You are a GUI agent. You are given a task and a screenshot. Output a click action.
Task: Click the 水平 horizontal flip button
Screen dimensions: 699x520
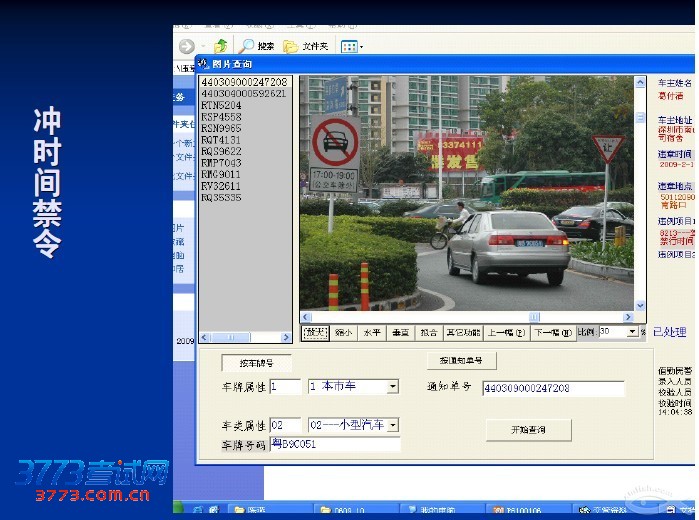[x=372, y=333]
